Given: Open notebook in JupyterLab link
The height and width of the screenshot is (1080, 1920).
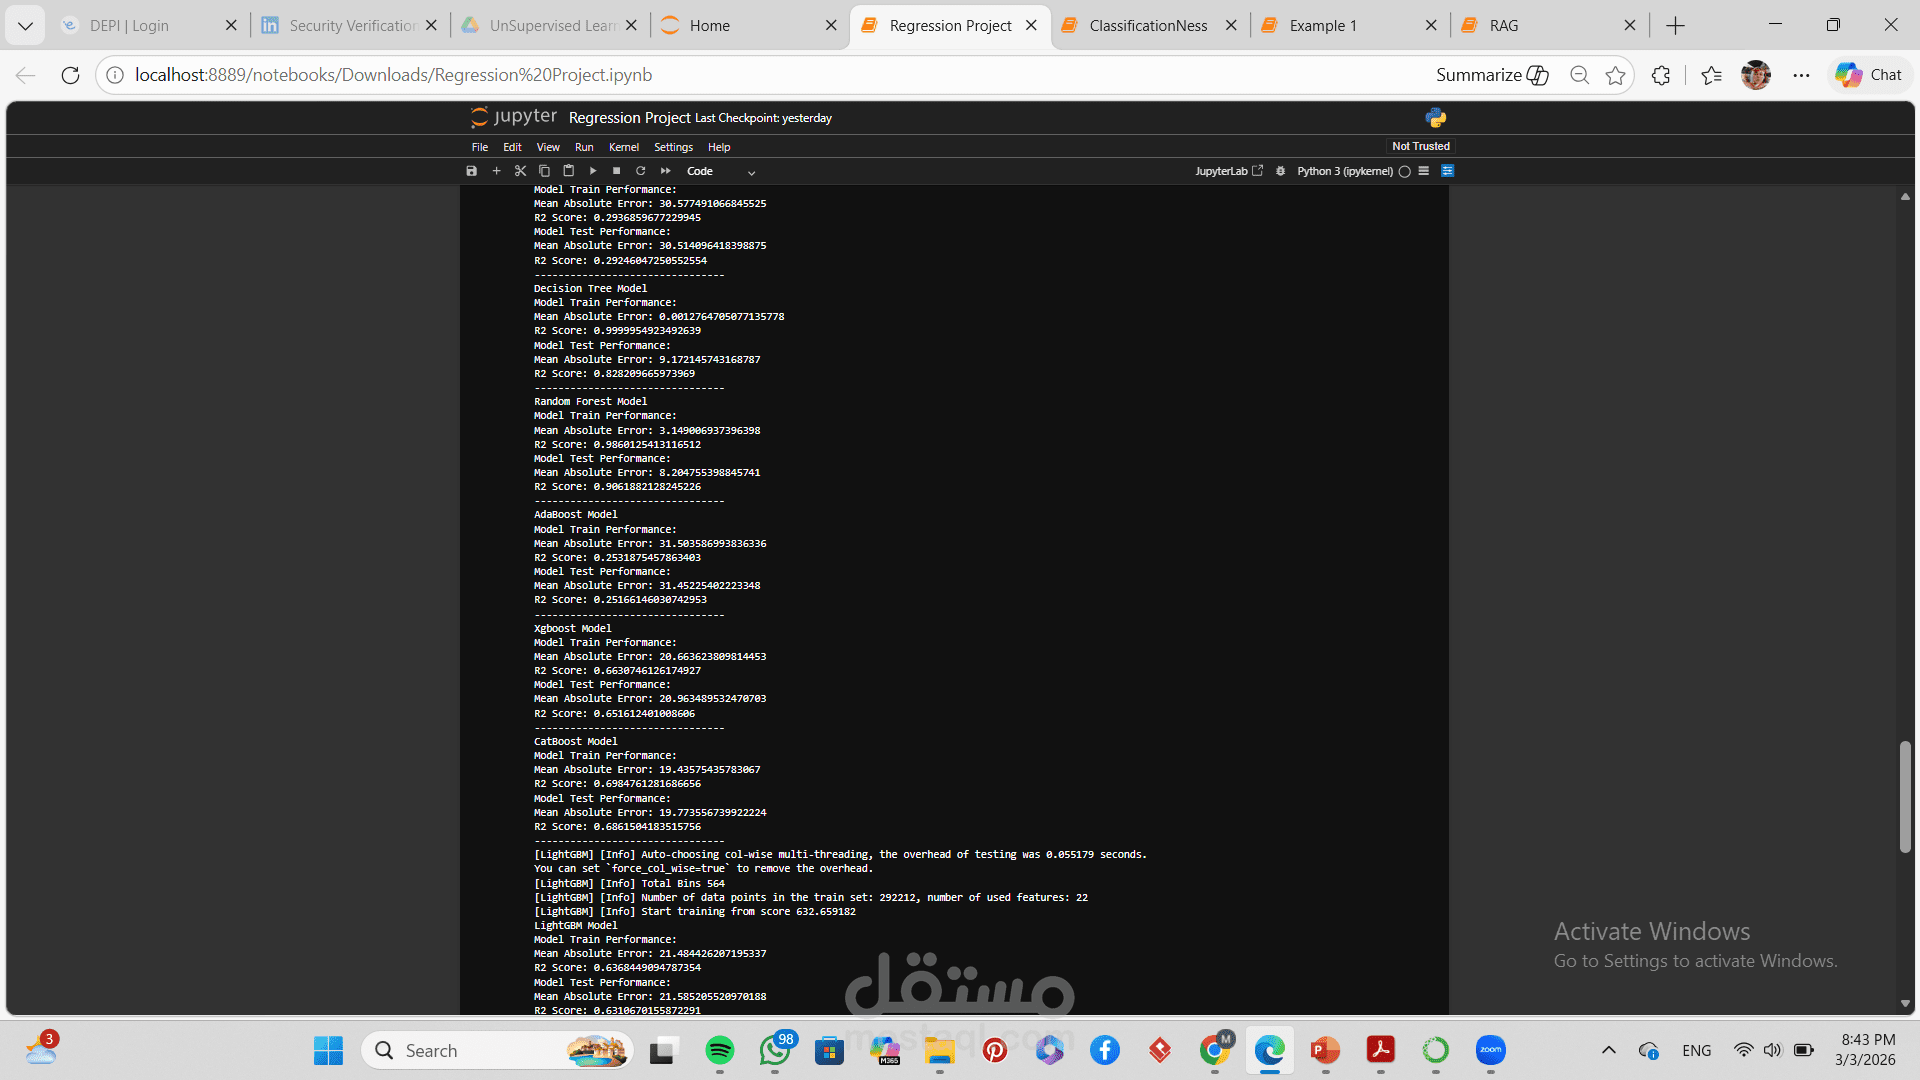Looking at the screenshot, I should click(1229, 171).
